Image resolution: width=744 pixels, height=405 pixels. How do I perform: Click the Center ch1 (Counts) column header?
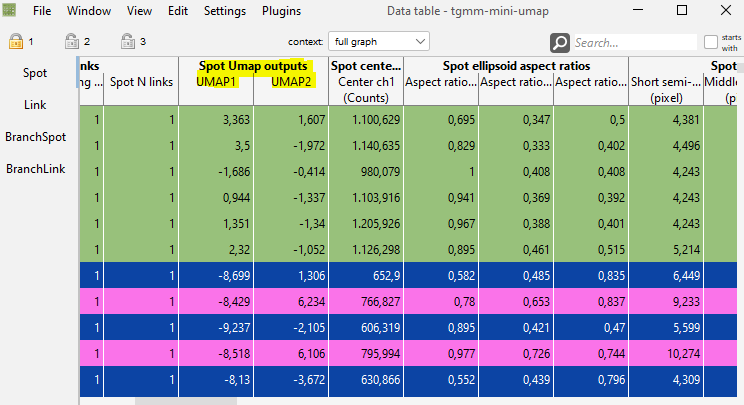point(366,90)
